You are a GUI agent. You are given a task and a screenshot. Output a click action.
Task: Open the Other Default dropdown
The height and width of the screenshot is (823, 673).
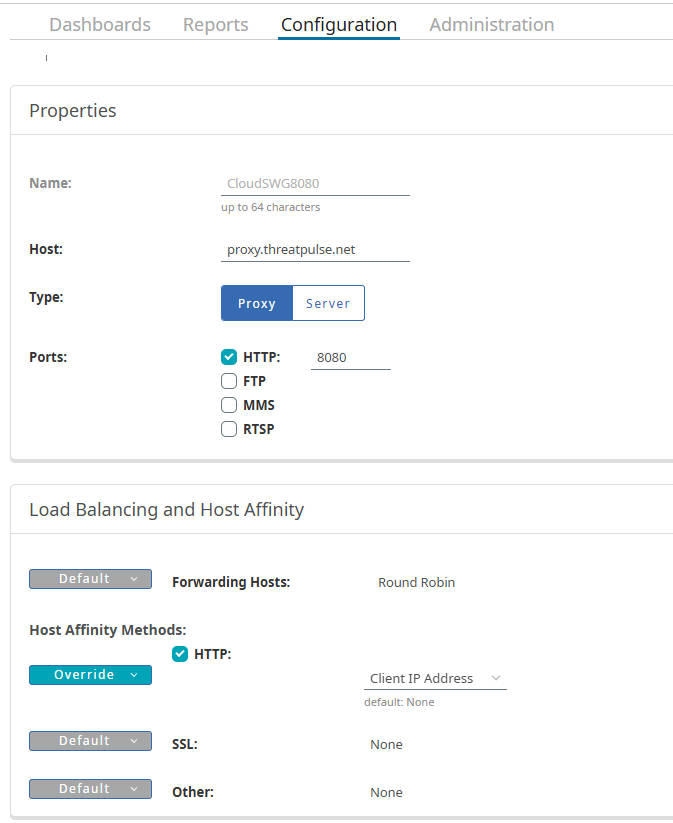pyautogui.click(x=90, y=789)
